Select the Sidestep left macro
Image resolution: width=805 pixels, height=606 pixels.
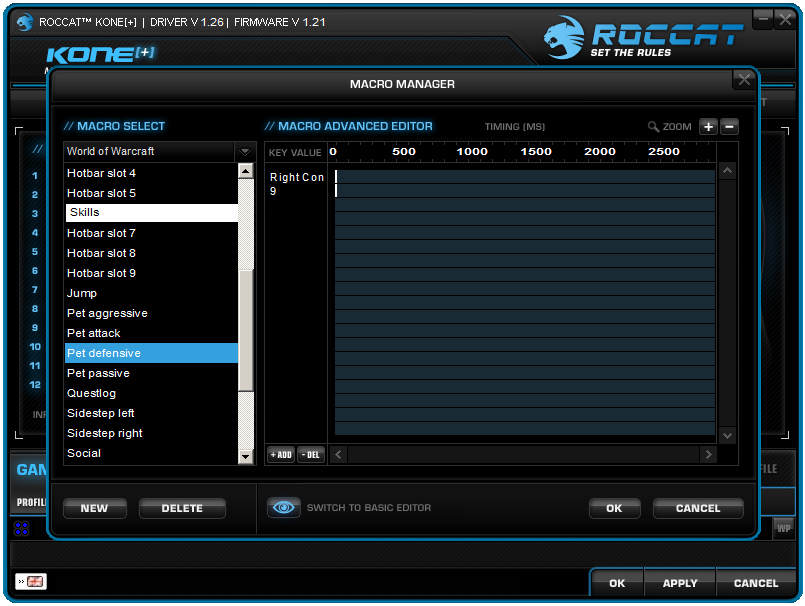(151, 413)
